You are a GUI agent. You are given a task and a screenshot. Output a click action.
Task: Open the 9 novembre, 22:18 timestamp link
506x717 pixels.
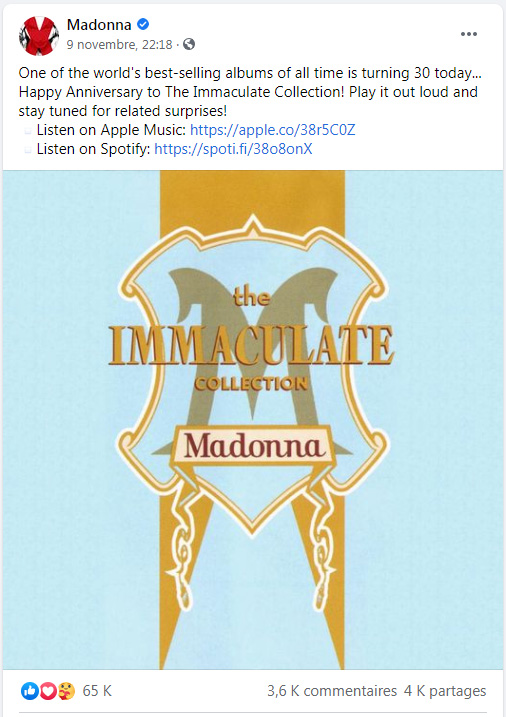coord(119,44)
